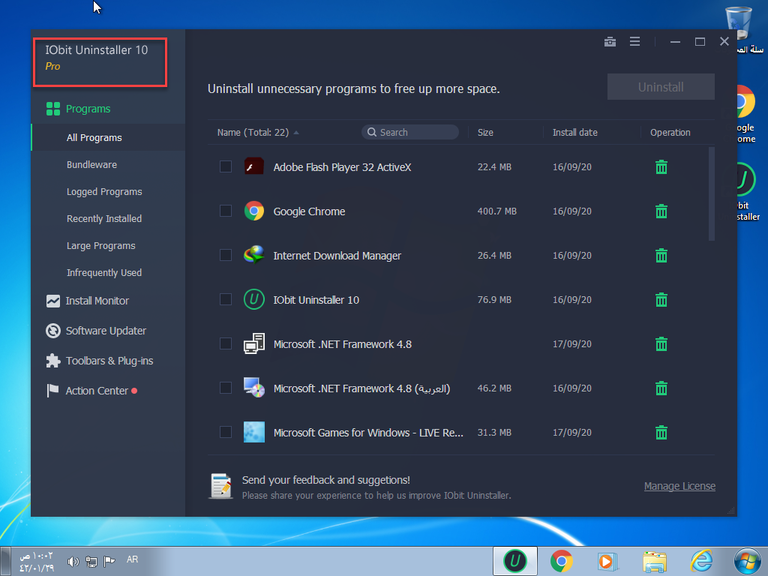The height and width of the screenshot is (576, 768).
Task: Check the IObit Uninstaller 10 checkbox
Action: coord(226,299)
